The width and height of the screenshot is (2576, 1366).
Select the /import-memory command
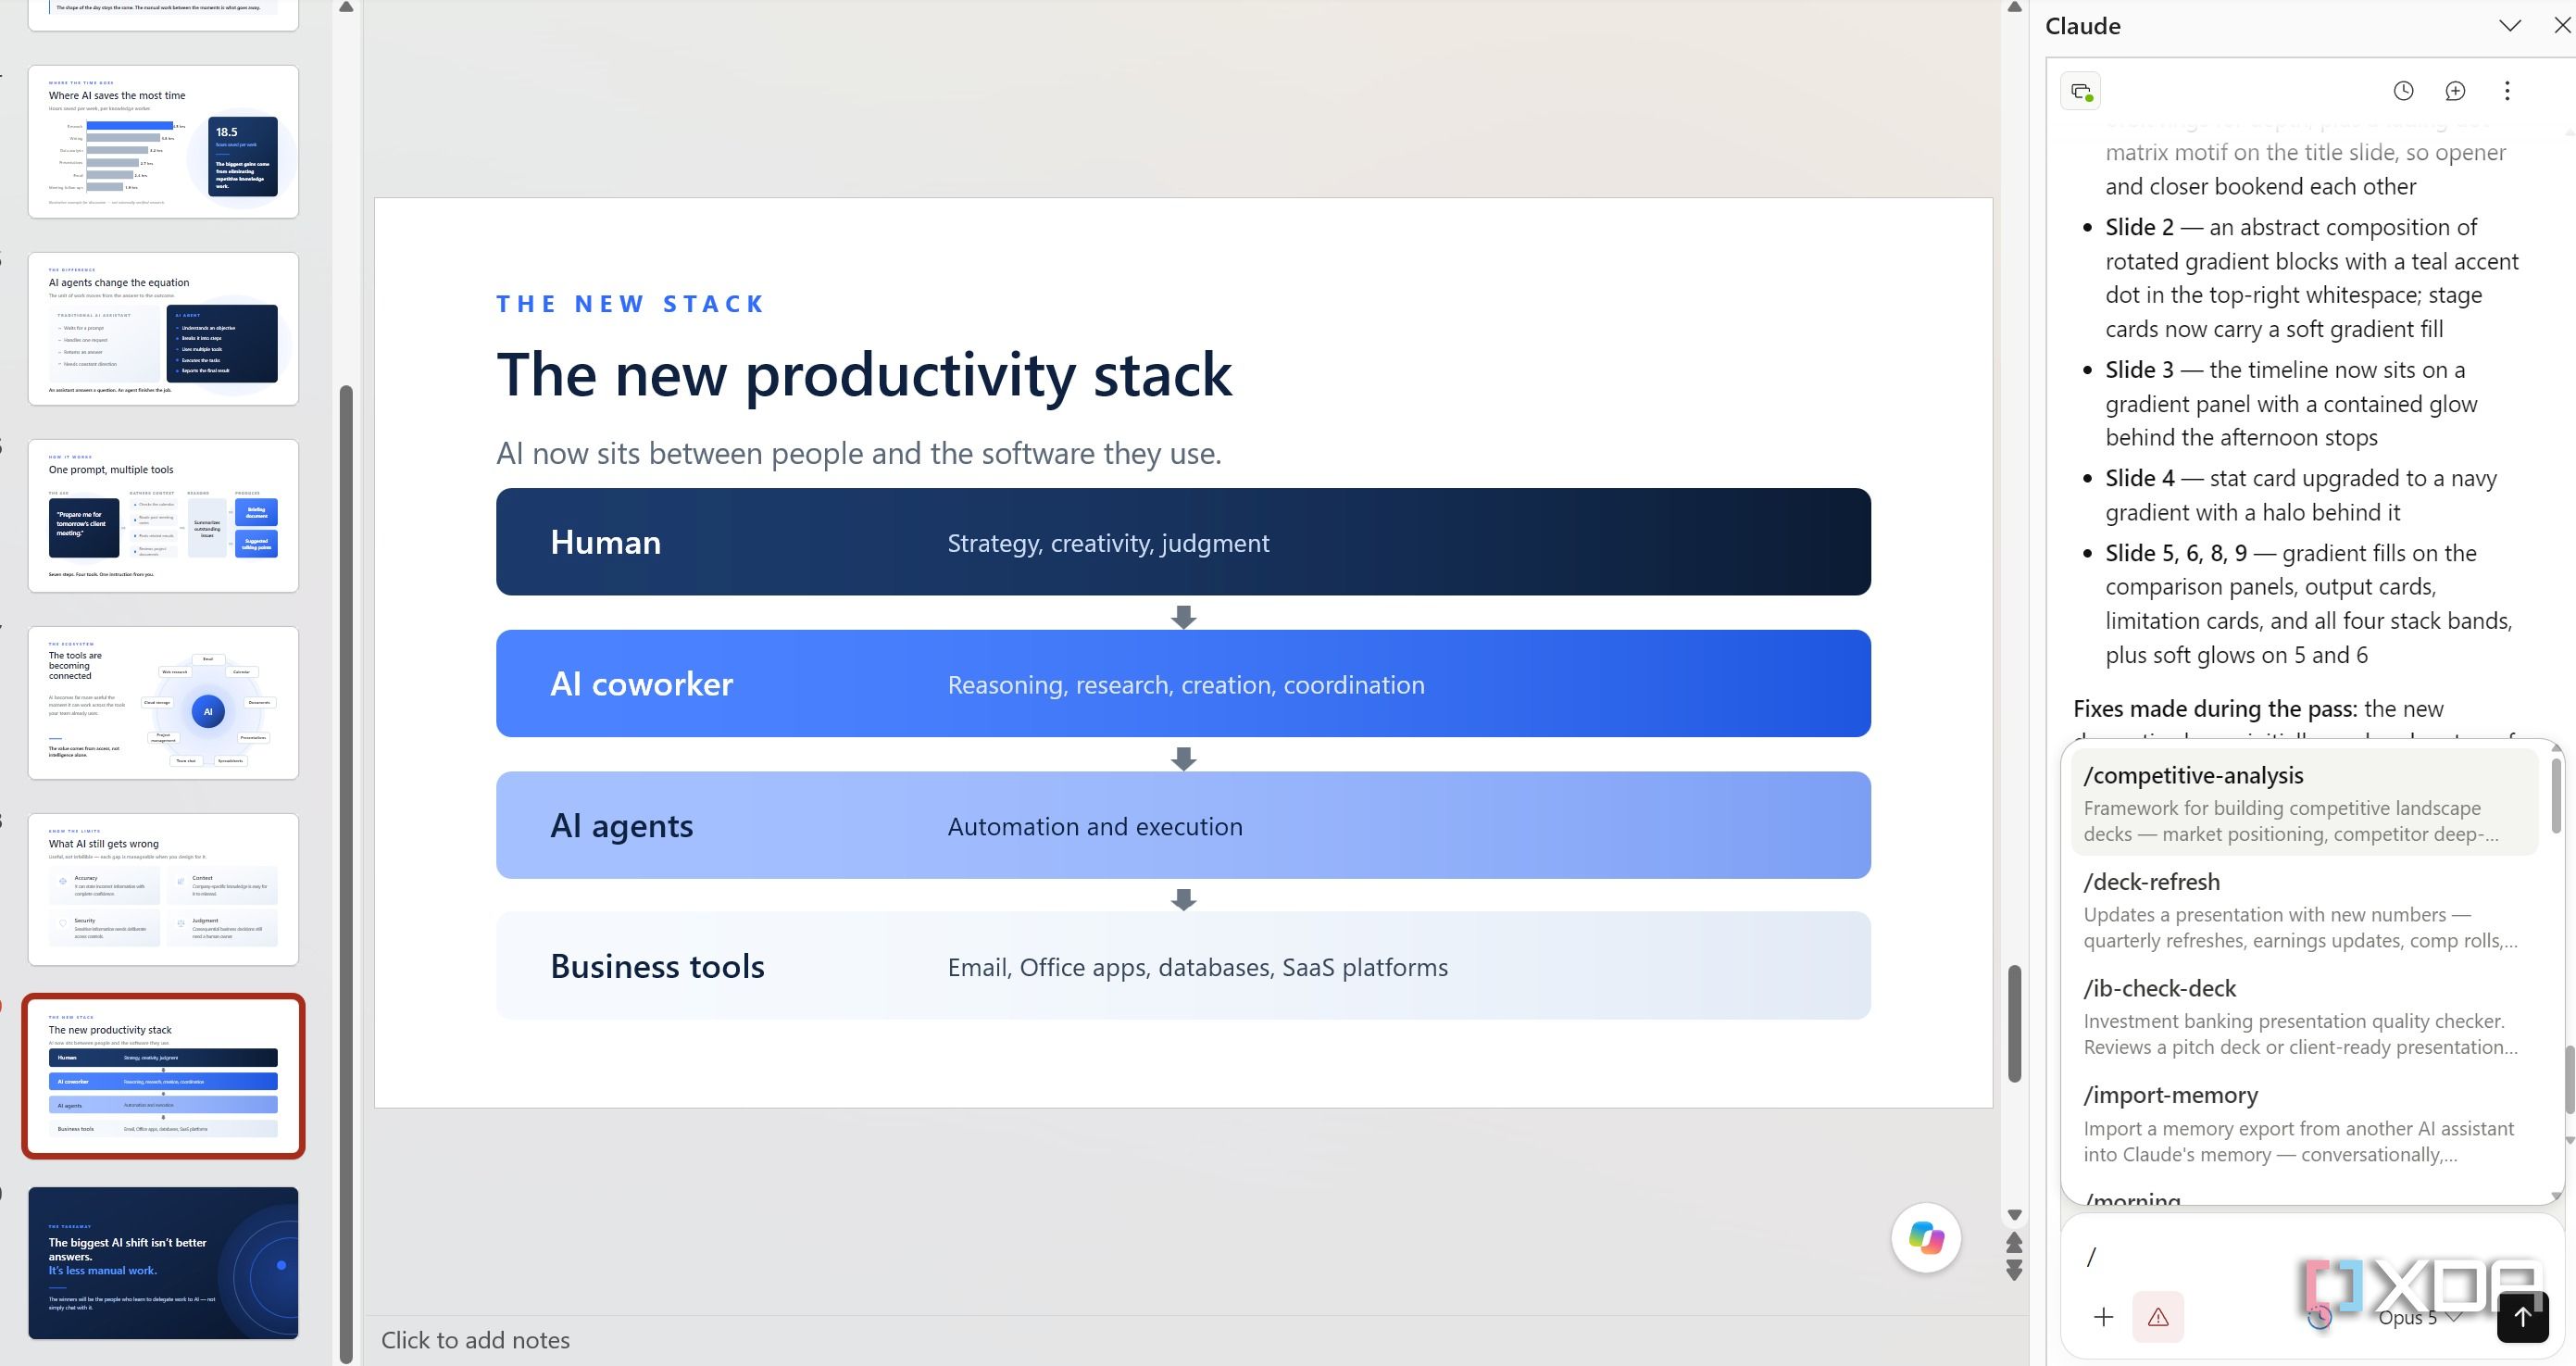(x=2304, y=1124)
